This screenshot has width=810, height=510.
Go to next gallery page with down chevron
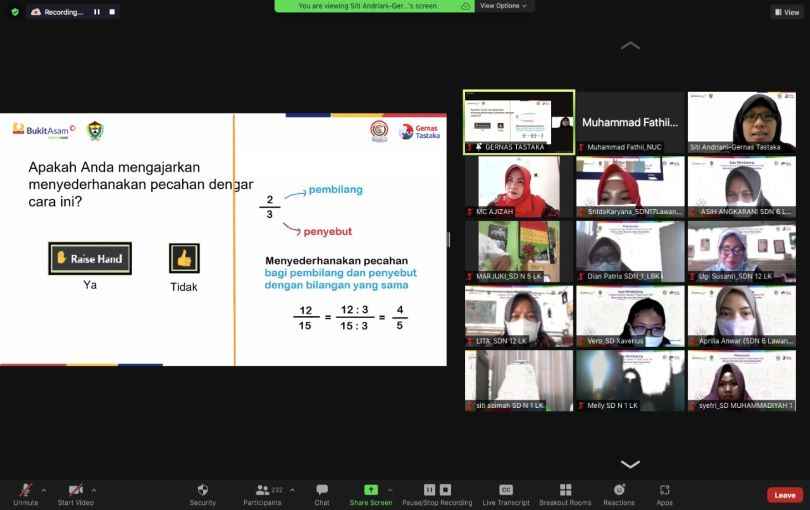coord(630,463)
